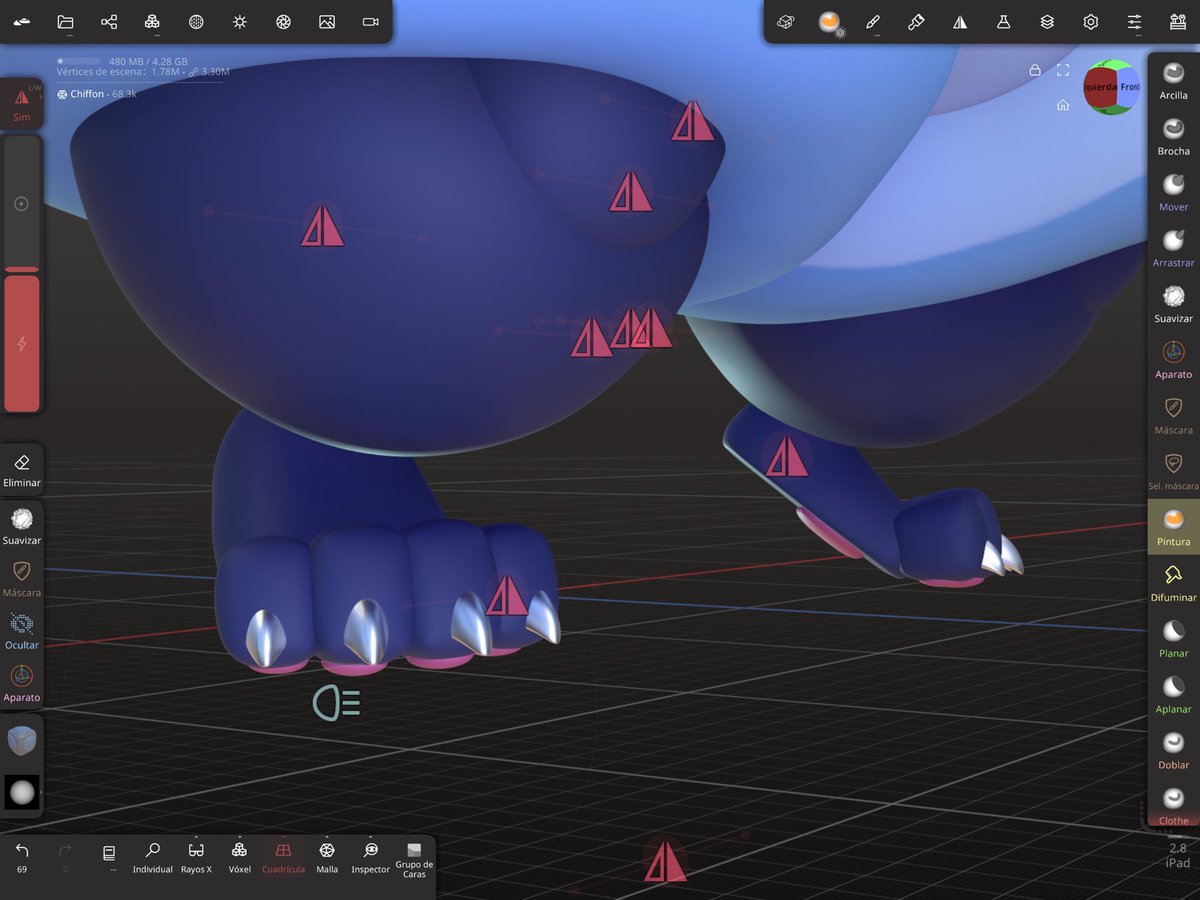Select the Doblar crease tool
Viewport: 1200px width, 900px height.
click(x=1174, y=750)
